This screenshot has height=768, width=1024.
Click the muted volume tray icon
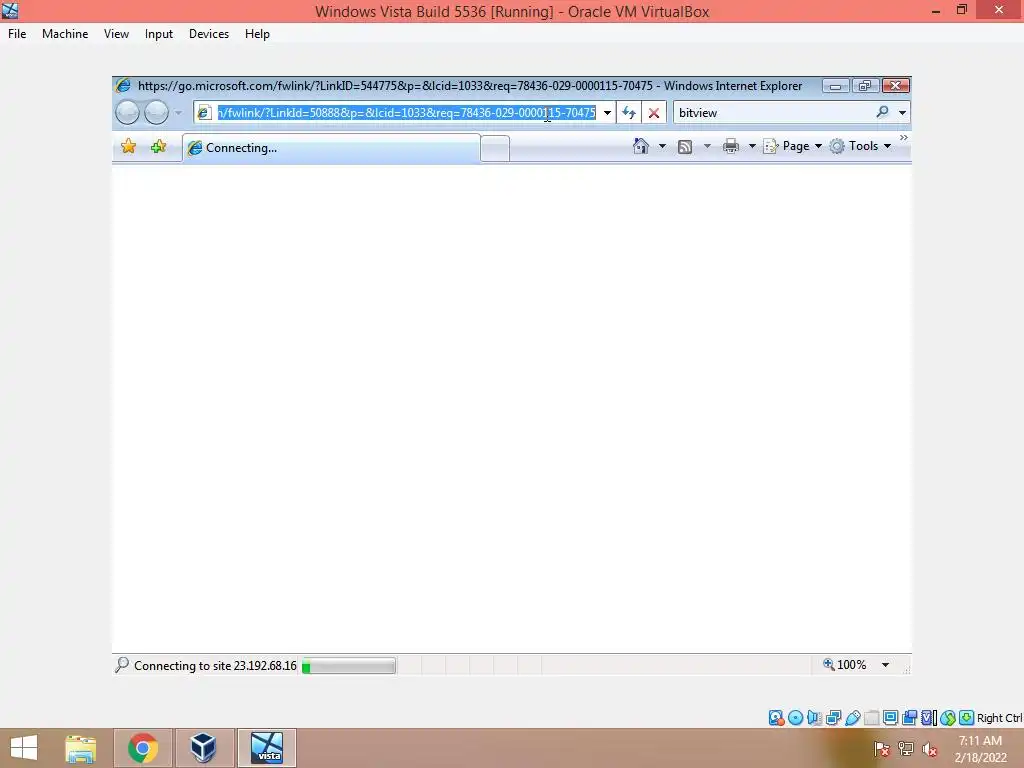coord(929,749)
